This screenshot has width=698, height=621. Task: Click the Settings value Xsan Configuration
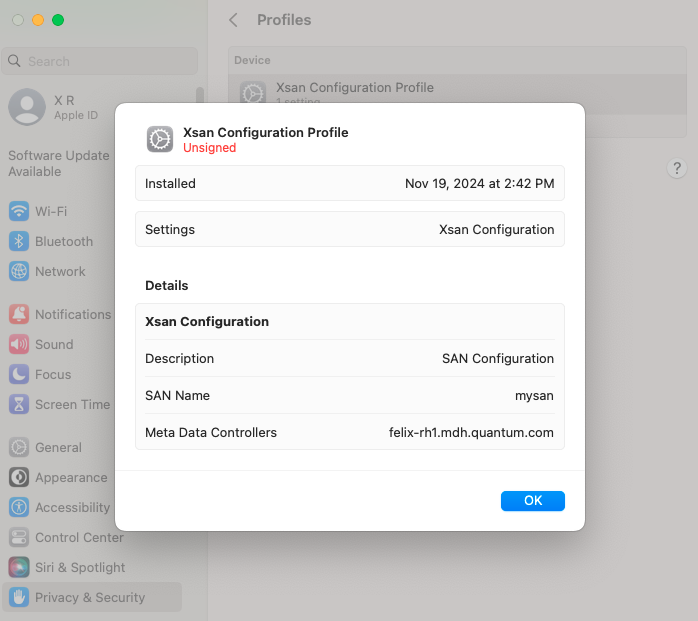tap(496, 229)
